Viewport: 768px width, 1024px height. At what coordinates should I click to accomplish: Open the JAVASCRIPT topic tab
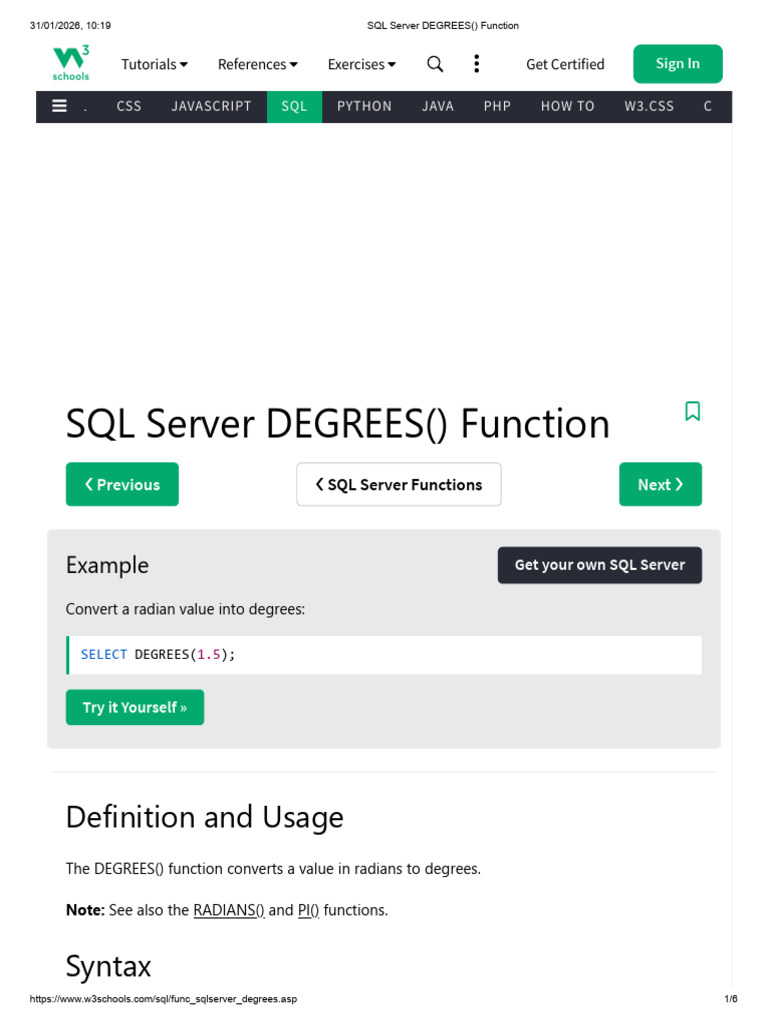point(211,106)
